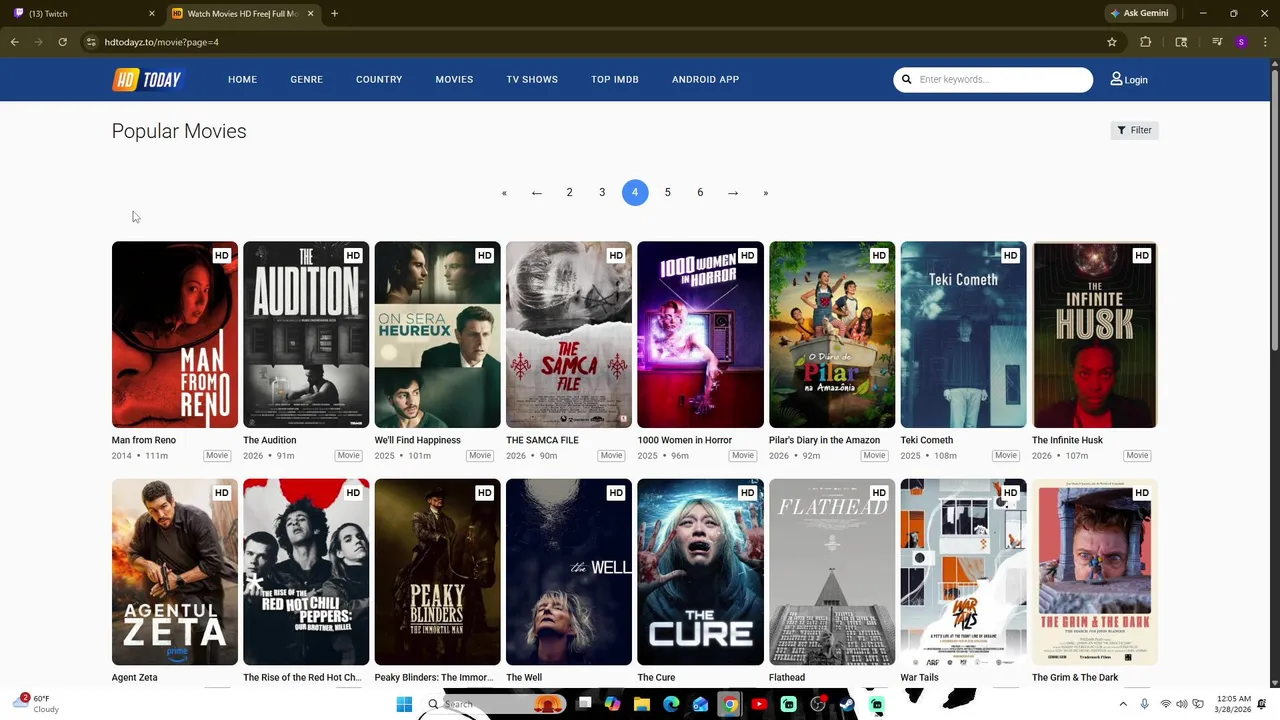This screenshot has width=1280, height=720.
Task: Open Steam from taskbar
Action: pos(847,705)
